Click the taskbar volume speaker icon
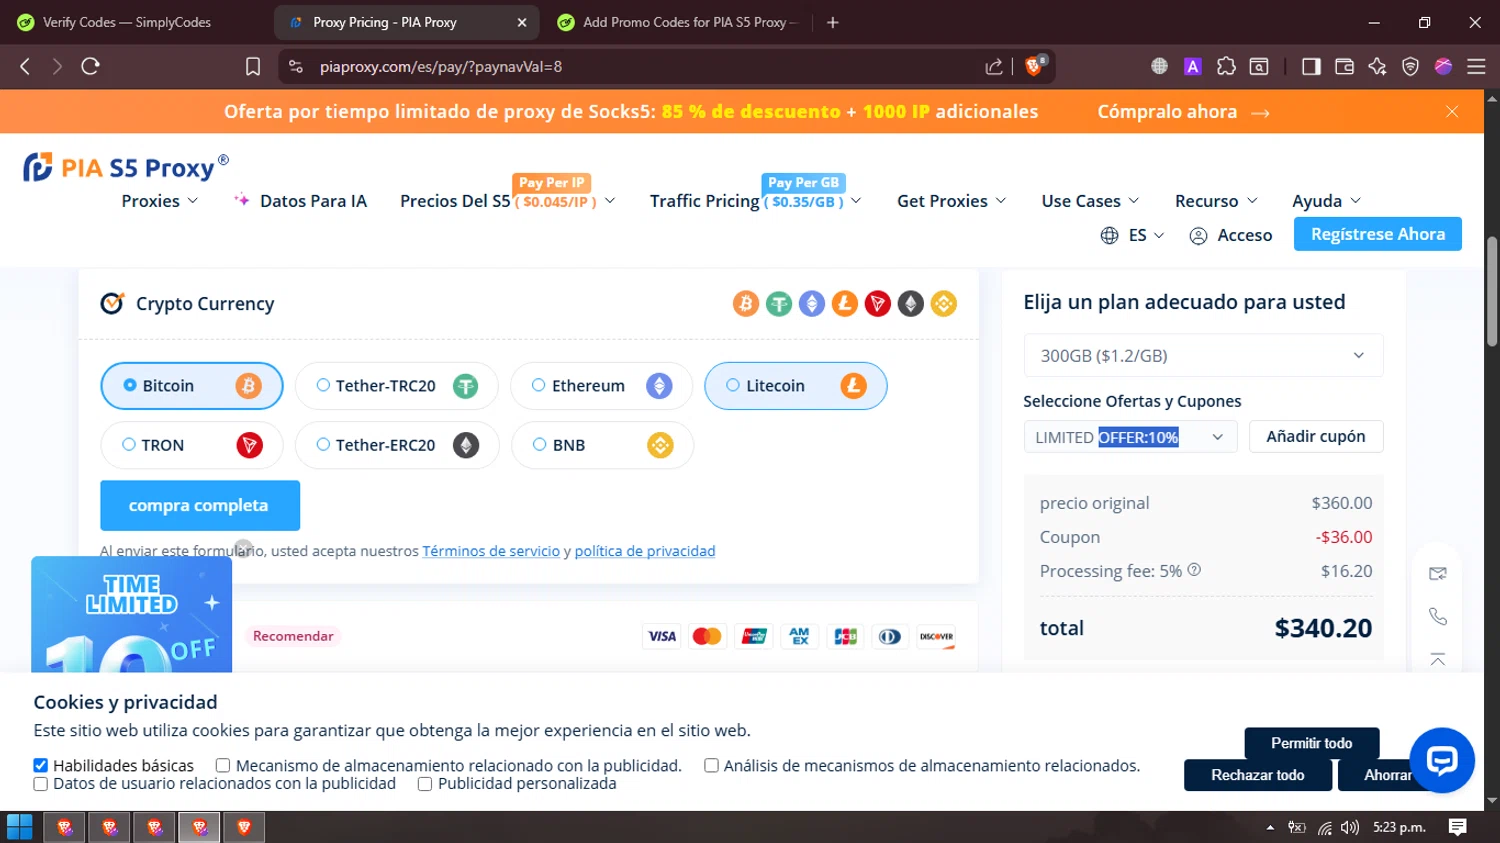Viewport: 1500px width, 843px height. 1350,827
